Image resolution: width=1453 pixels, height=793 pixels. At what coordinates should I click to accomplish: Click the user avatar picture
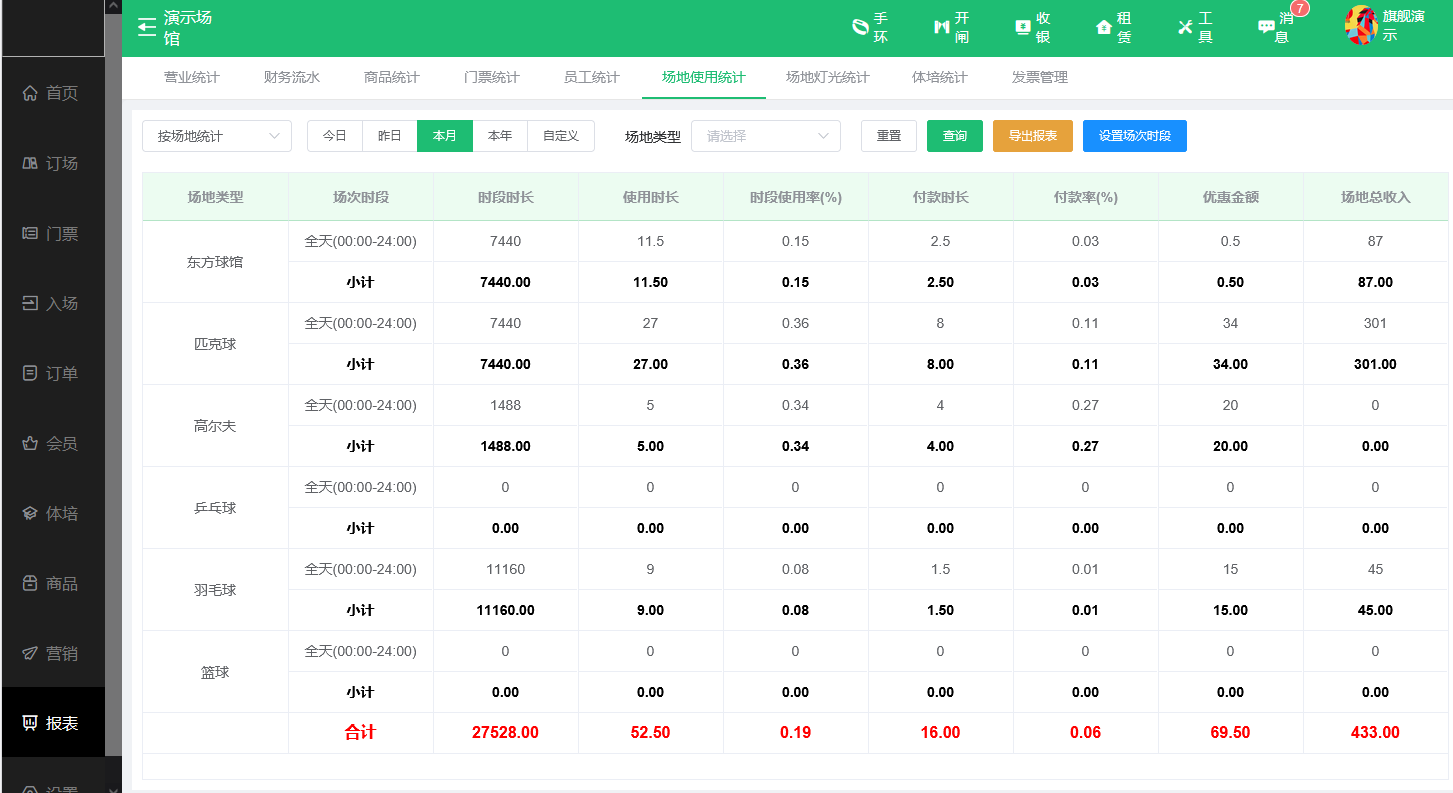click(1361, 26)
